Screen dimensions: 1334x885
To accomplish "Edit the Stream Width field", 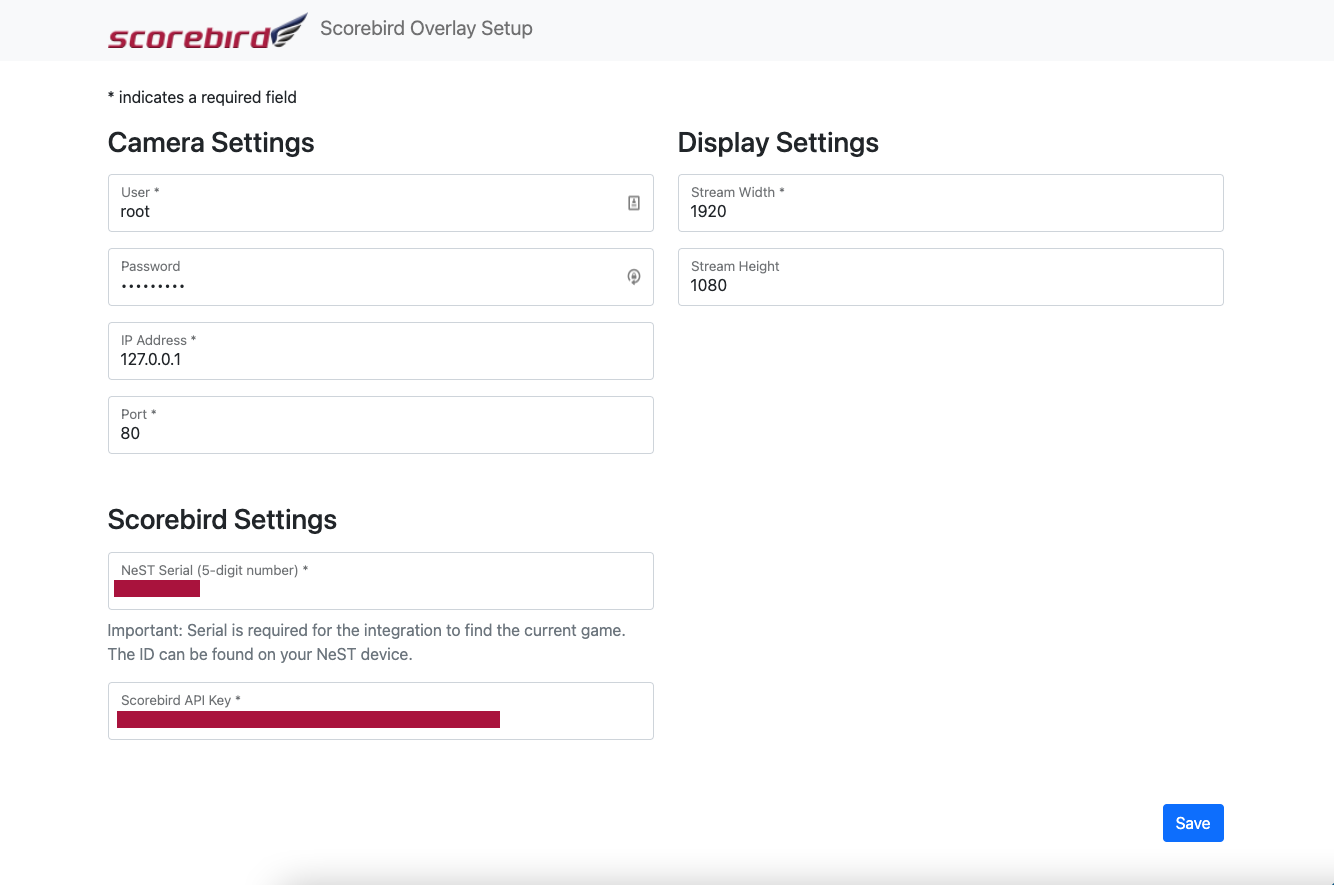I will click(x=951, y=203).
